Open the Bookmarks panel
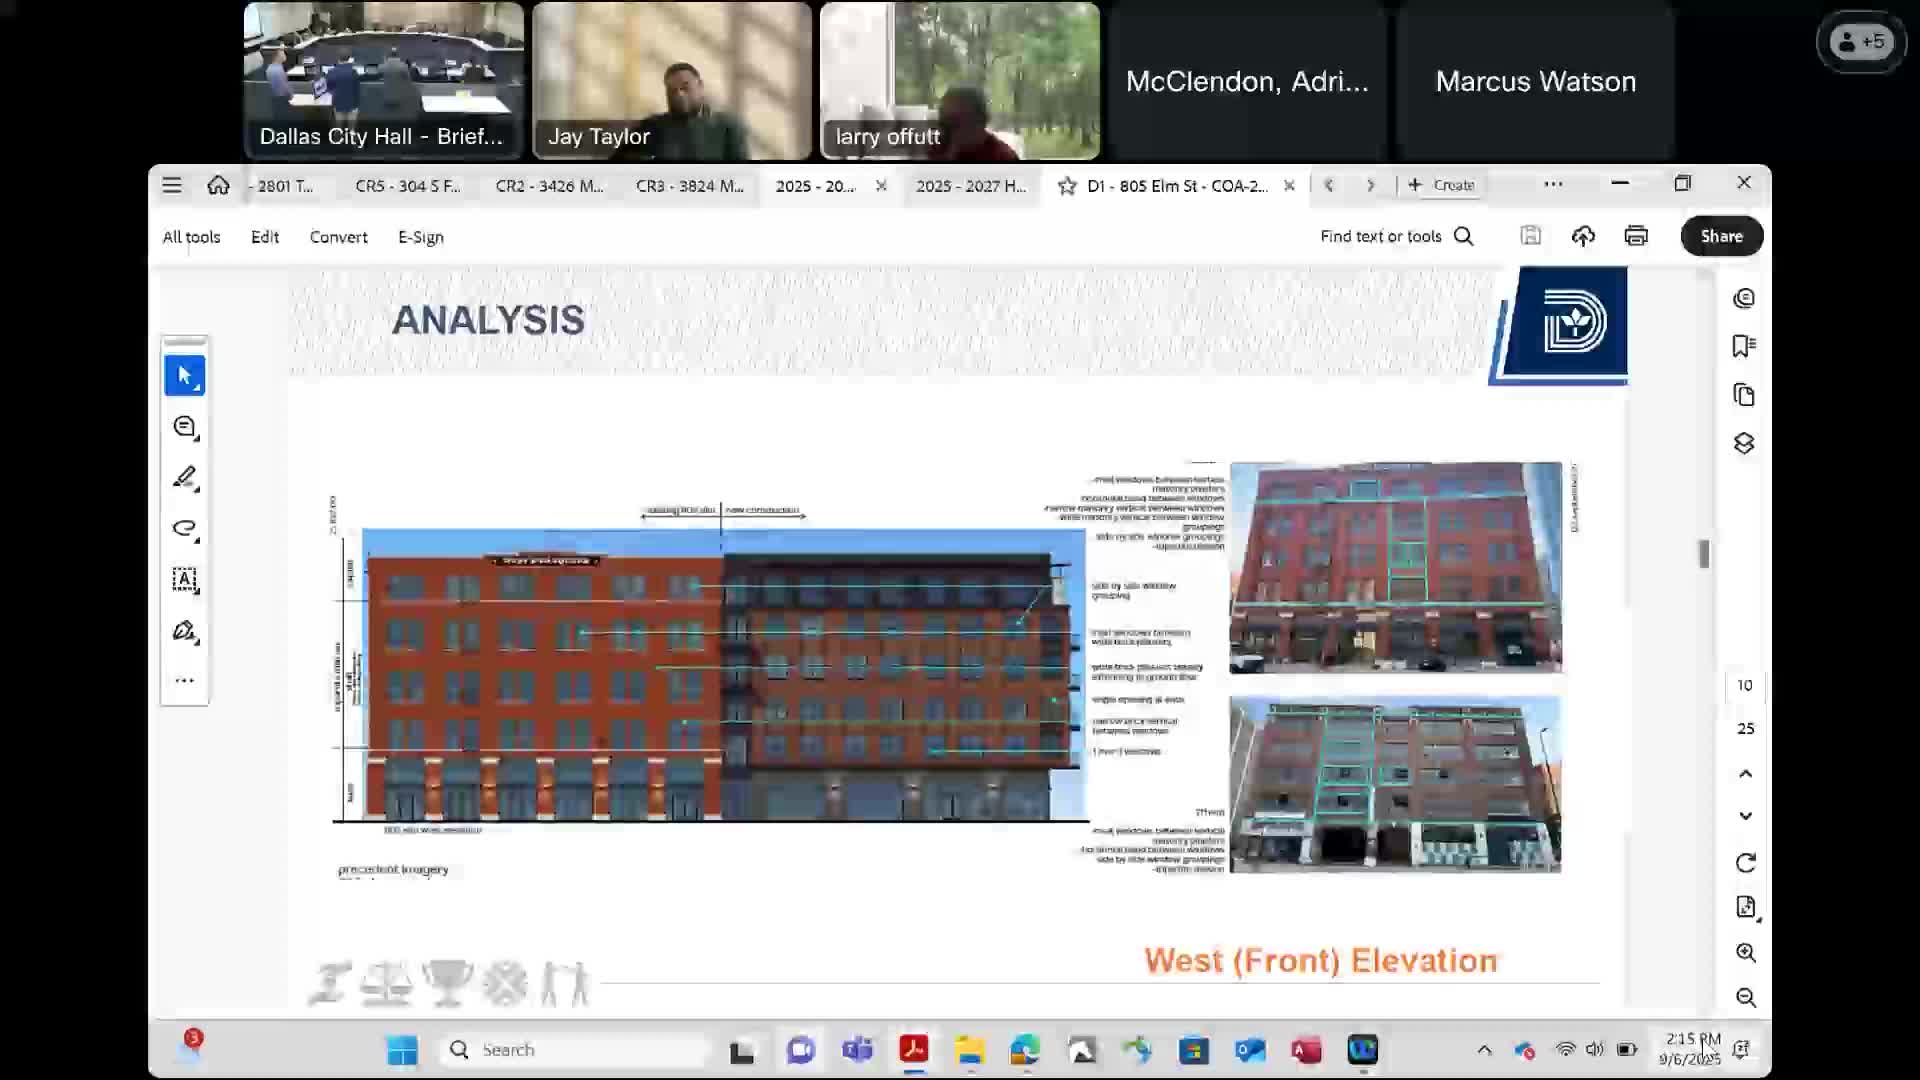The width and height of the screenshot is (1920, 1080). pos(1744,345)
